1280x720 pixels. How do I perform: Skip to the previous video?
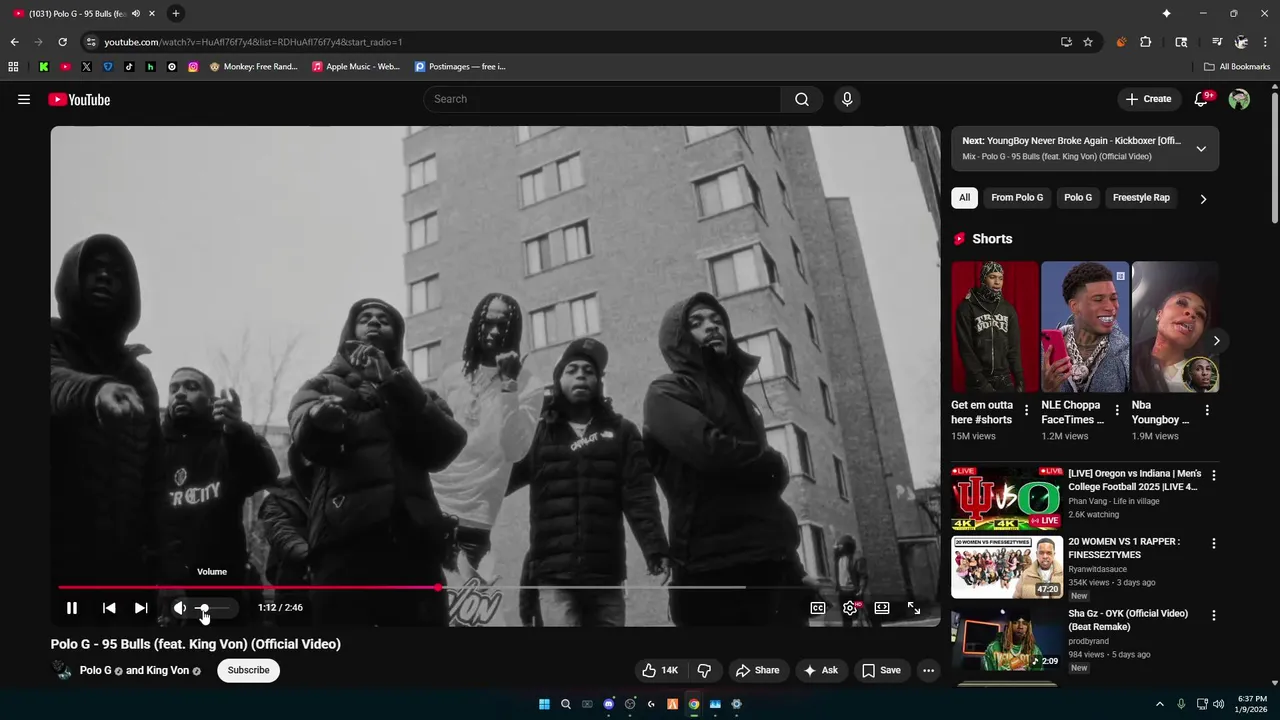click(x=109, y=608)
